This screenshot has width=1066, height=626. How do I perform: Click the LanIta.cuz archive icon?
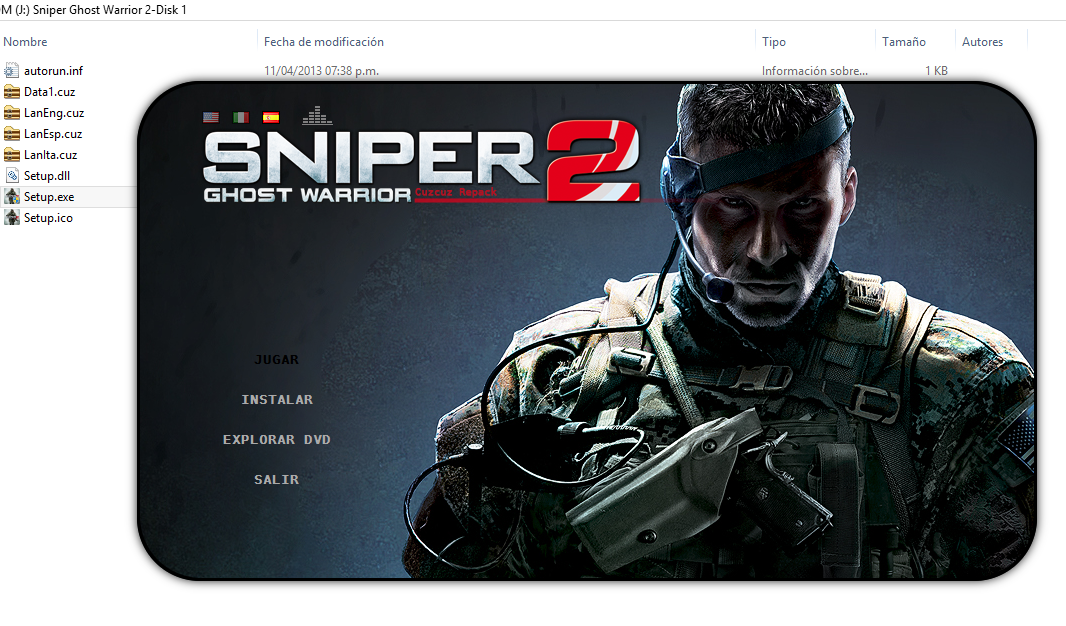12,155
